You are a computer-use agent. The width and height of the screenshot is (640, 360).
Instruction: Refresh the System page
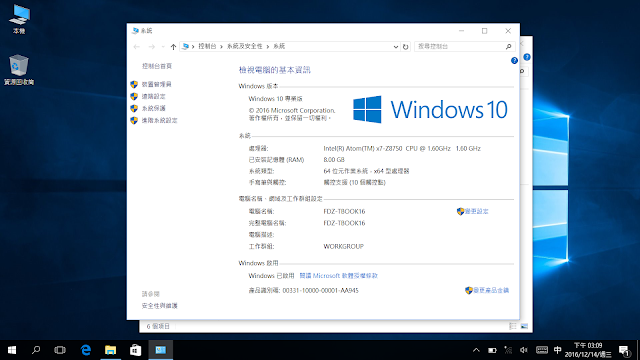pyautogui.click(x=405, y=47)
